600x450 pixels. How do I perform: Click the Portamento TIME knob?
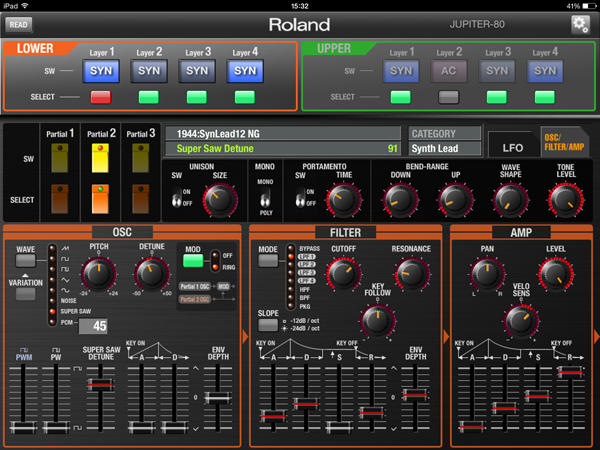coord(344,200)
